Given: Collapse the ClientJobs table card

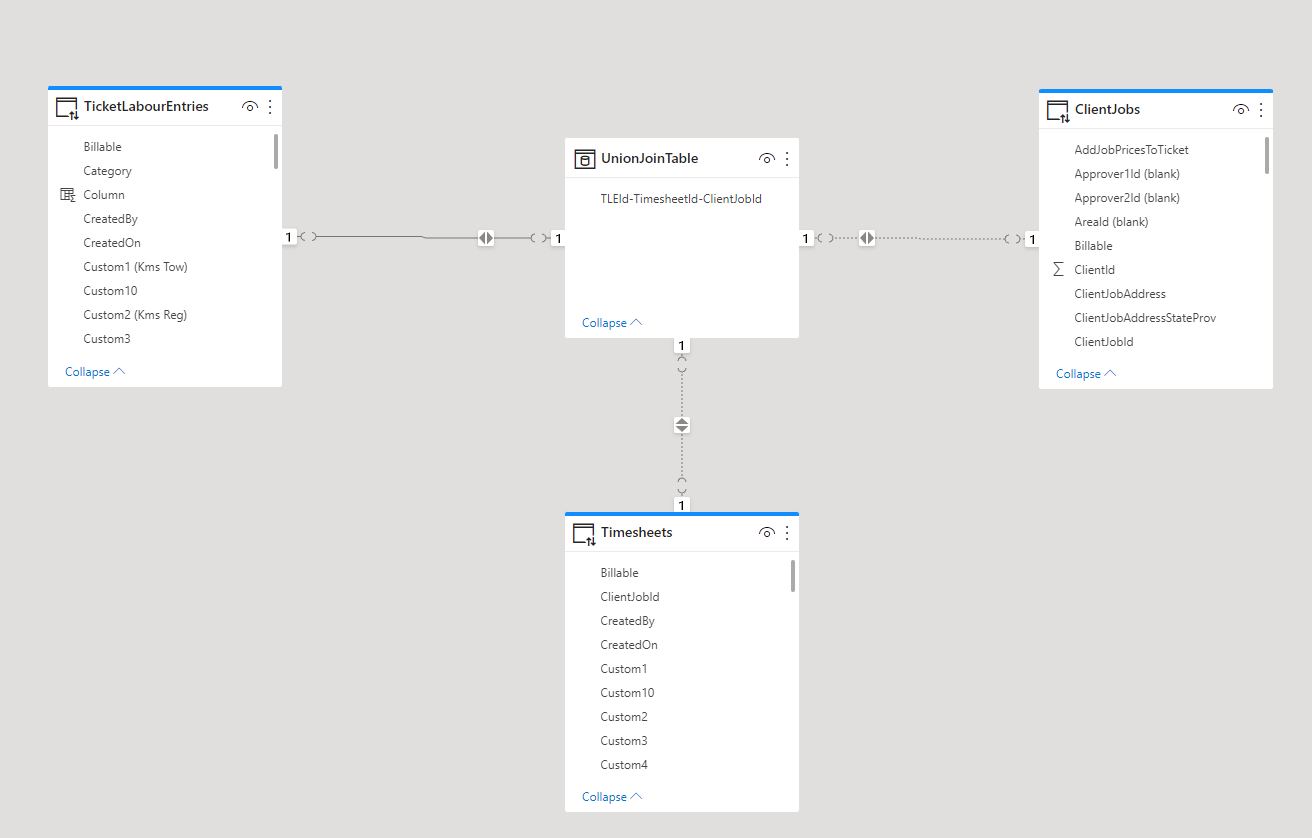Looking at the screenshot, I should coord(1086,374).
